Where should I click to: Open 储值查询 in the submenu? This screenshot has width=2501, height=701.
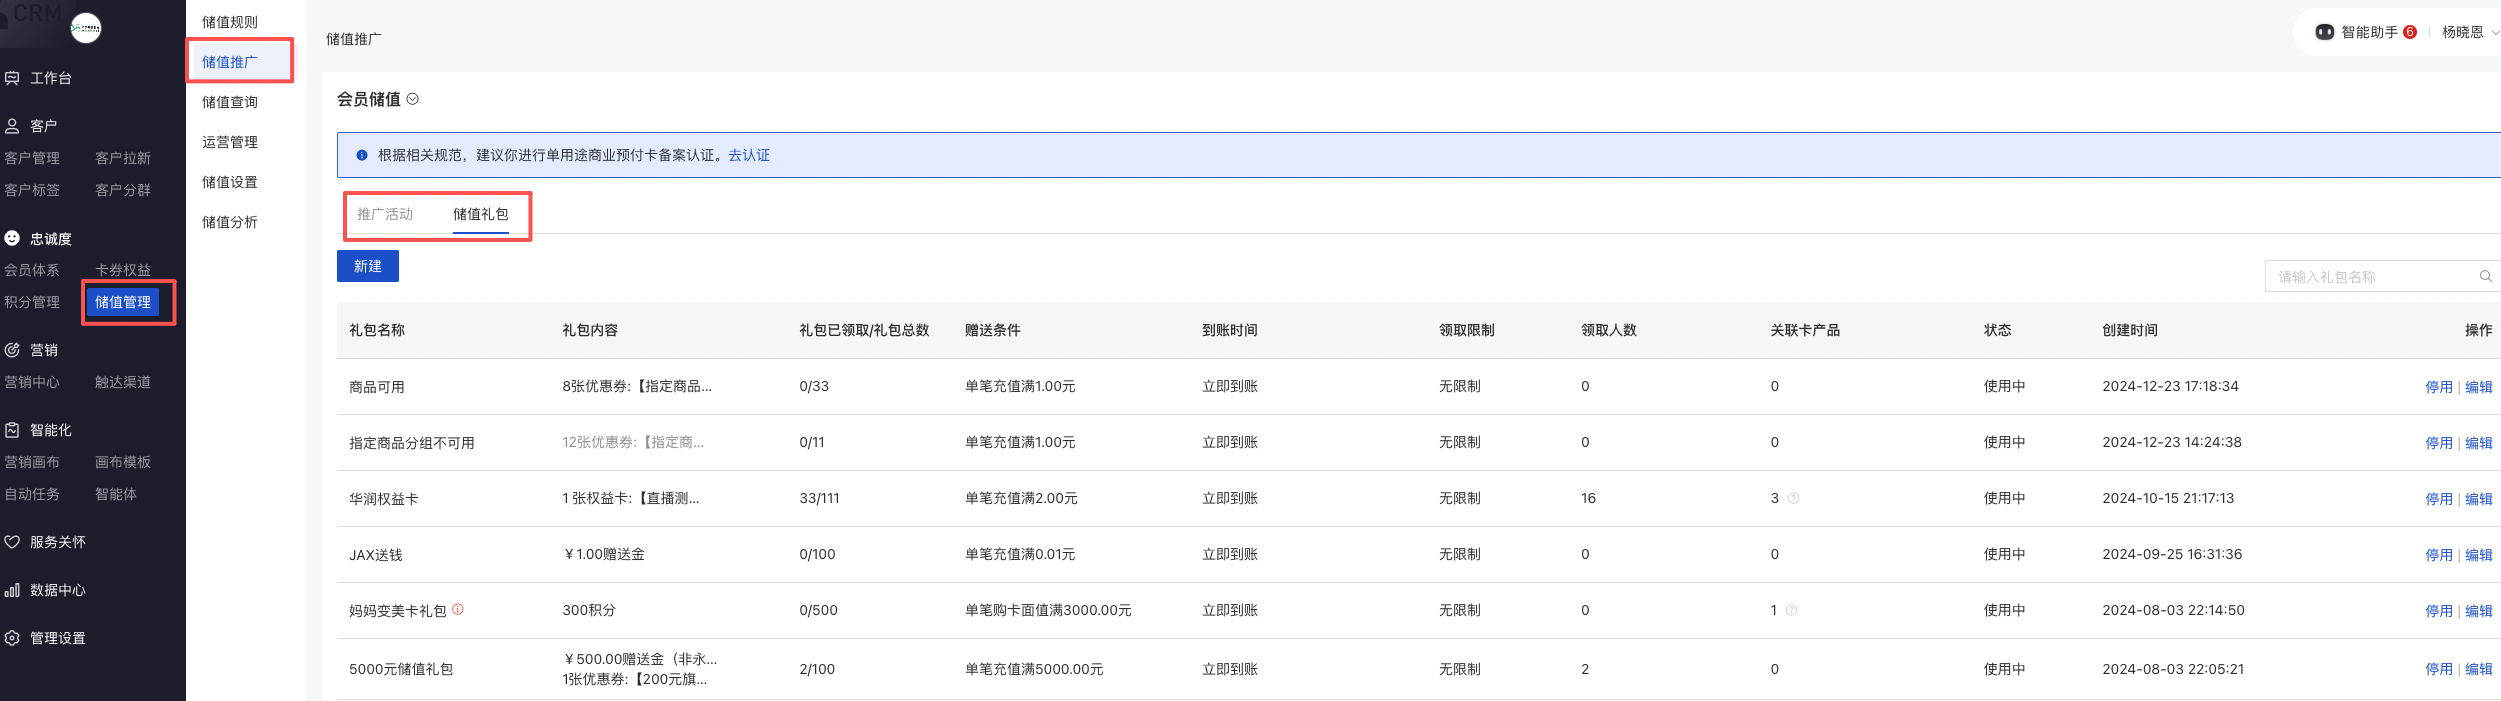(230, 102)
